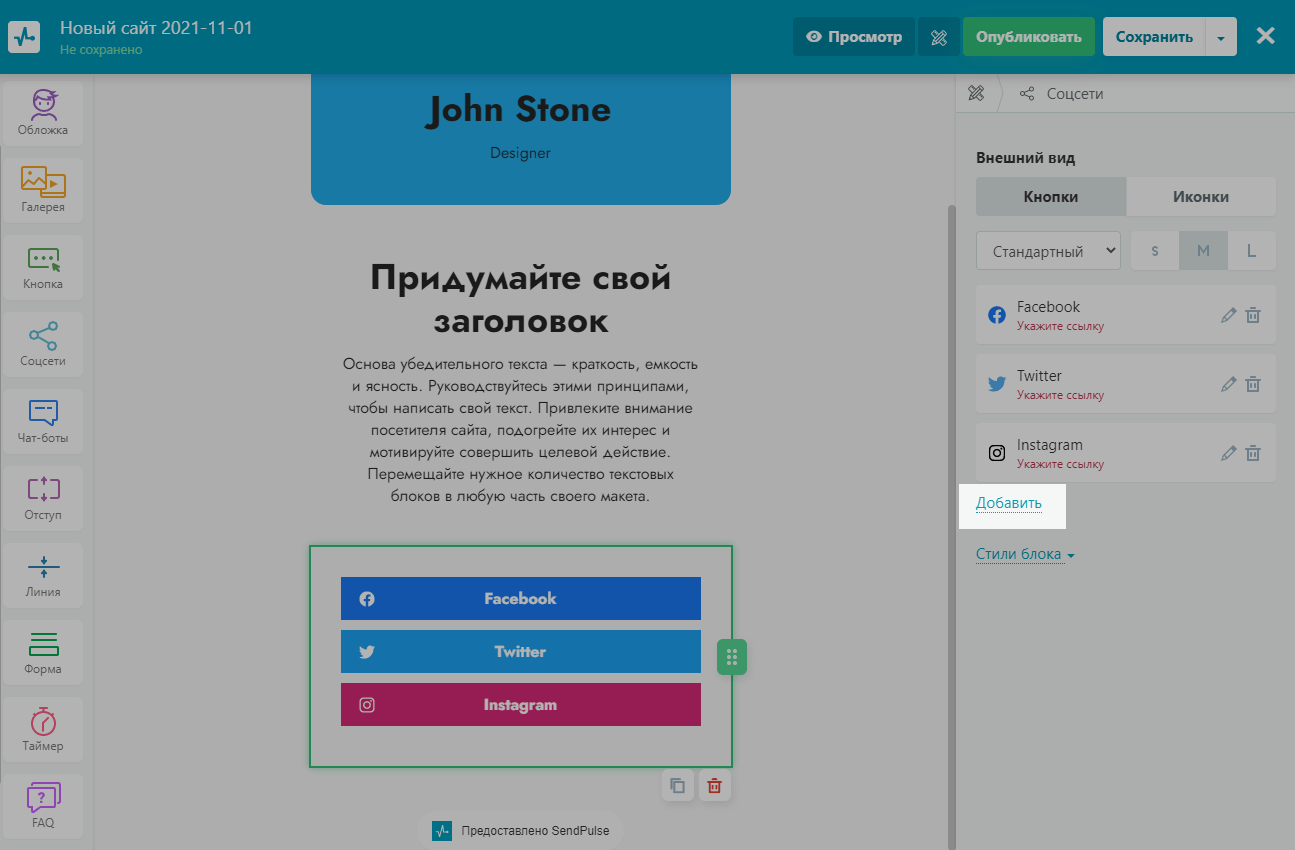The image size is (1295, 850).
Task: Select the Таймер block icon
Action: click(43, 730)
